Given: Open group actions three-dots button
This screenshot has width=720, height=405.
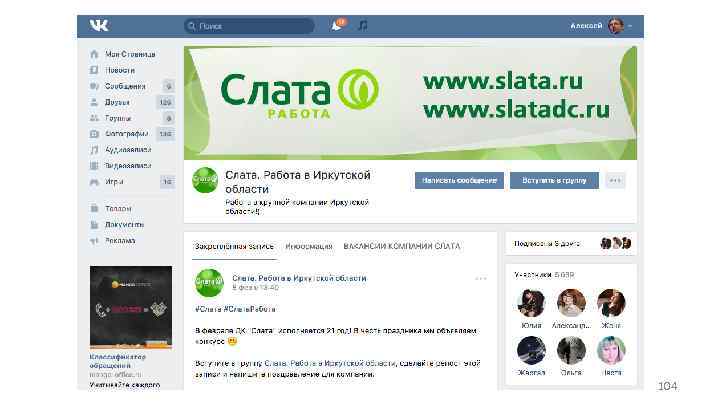Looking at the screenshot, I should click(615, 180).
